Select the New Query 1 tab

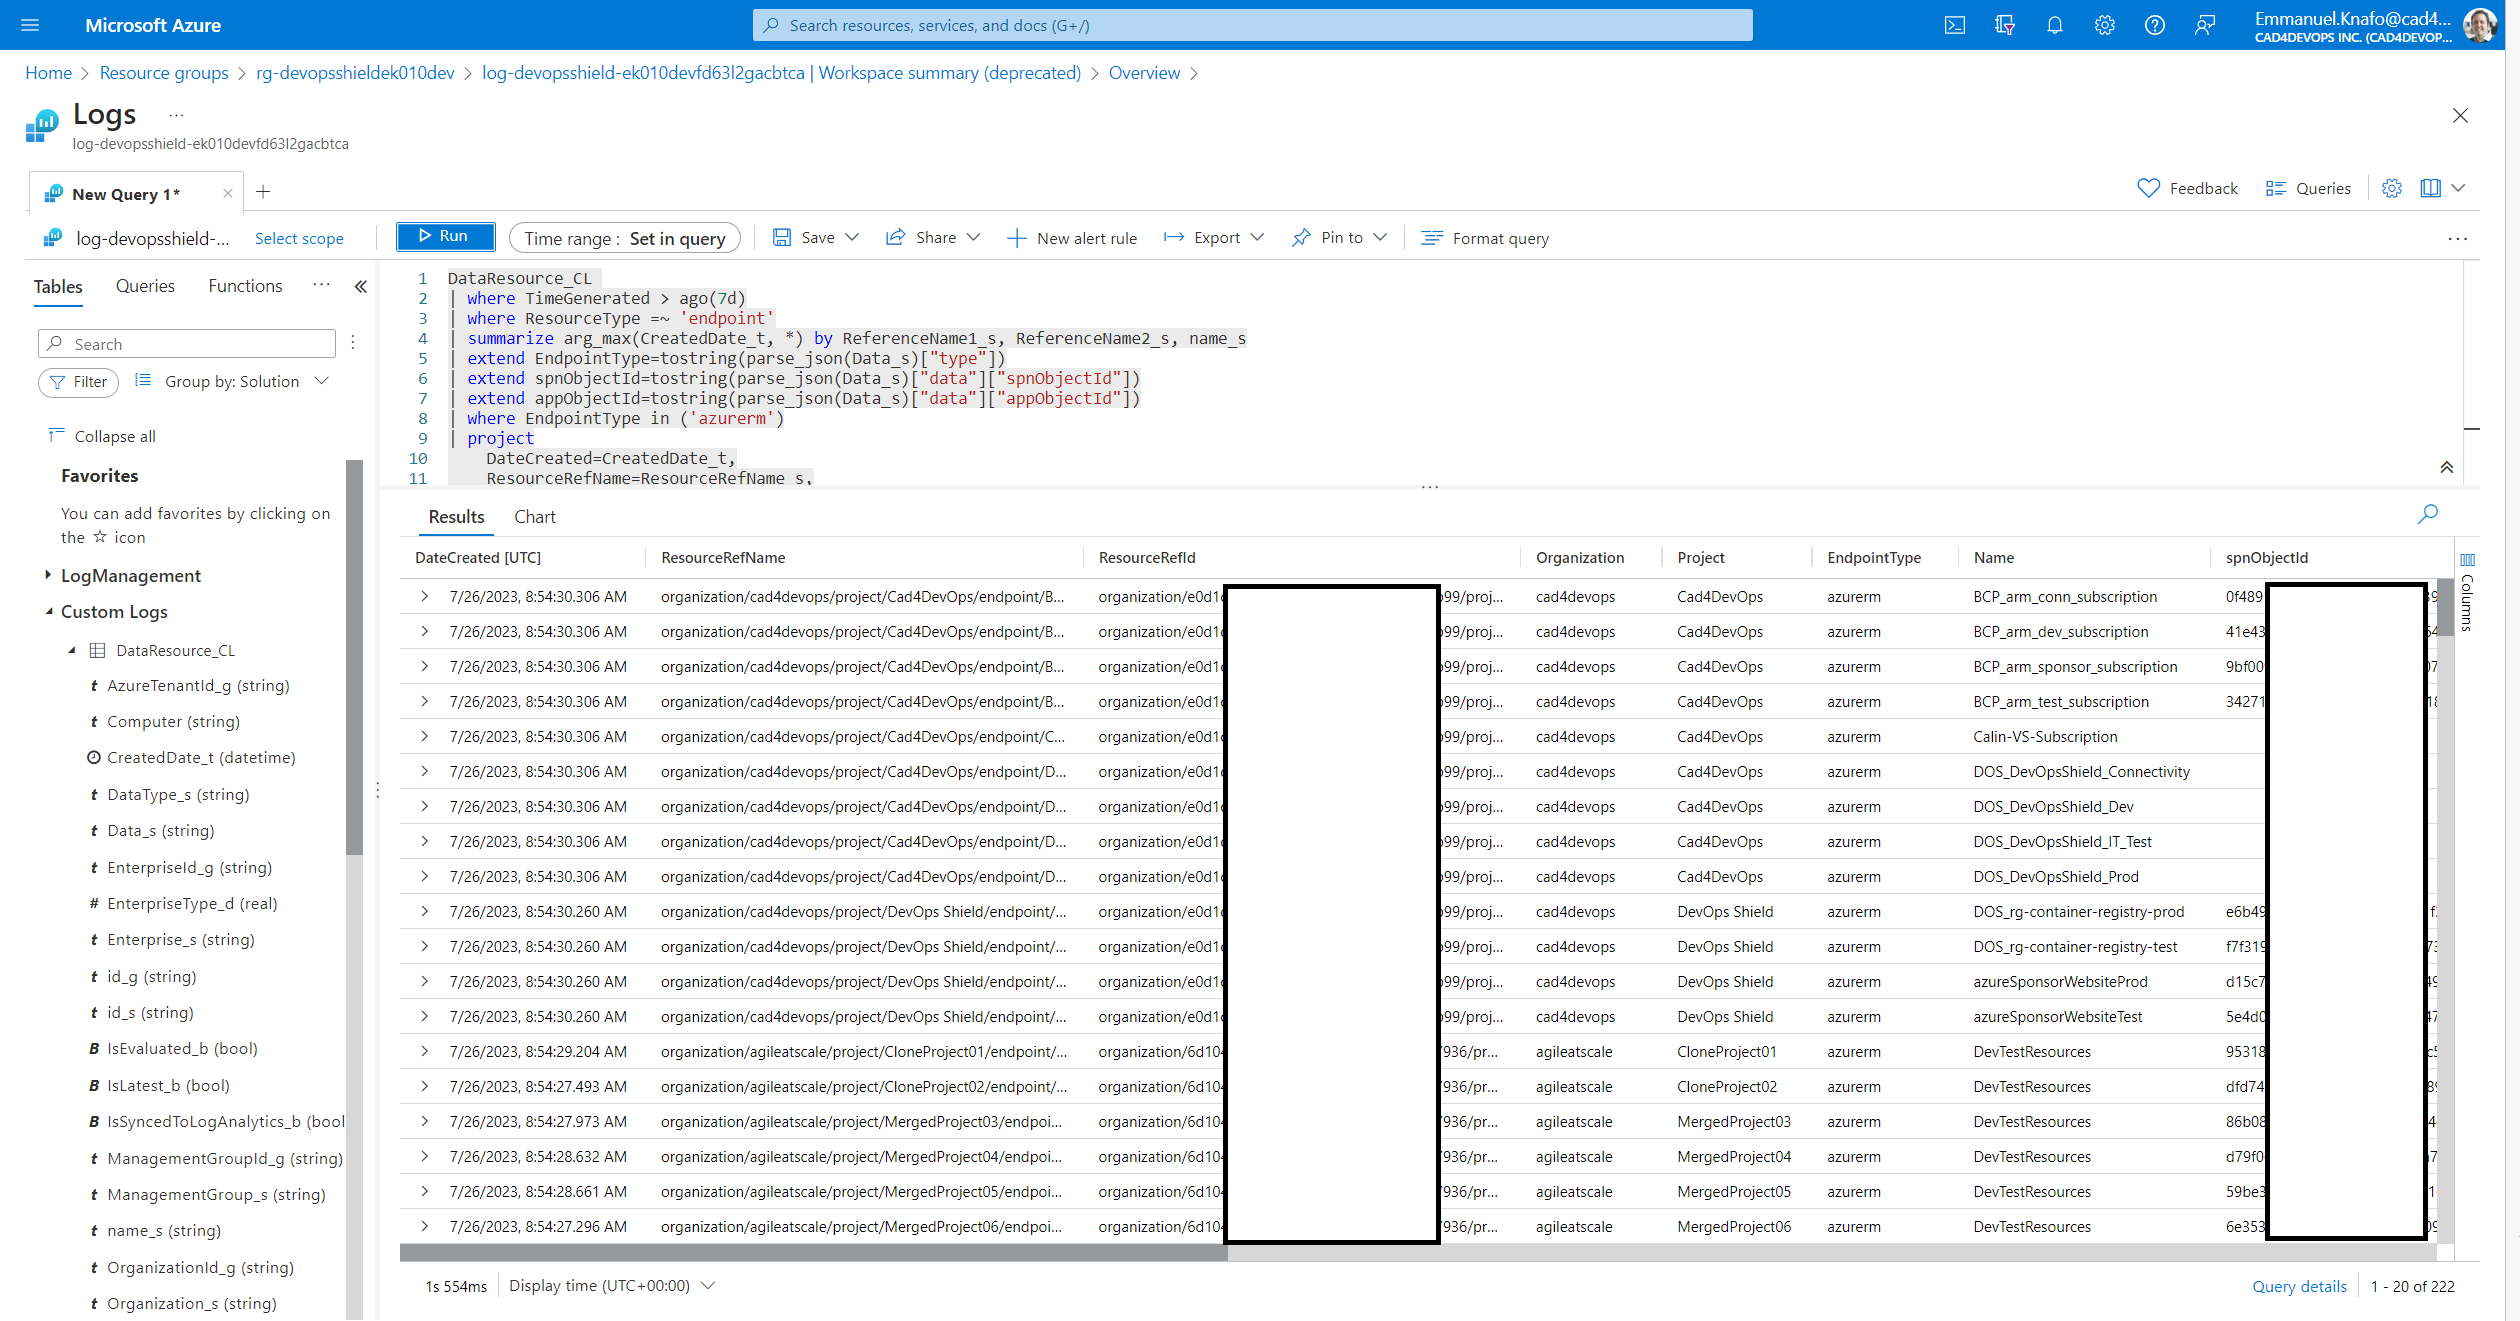[x=125, y=194]
